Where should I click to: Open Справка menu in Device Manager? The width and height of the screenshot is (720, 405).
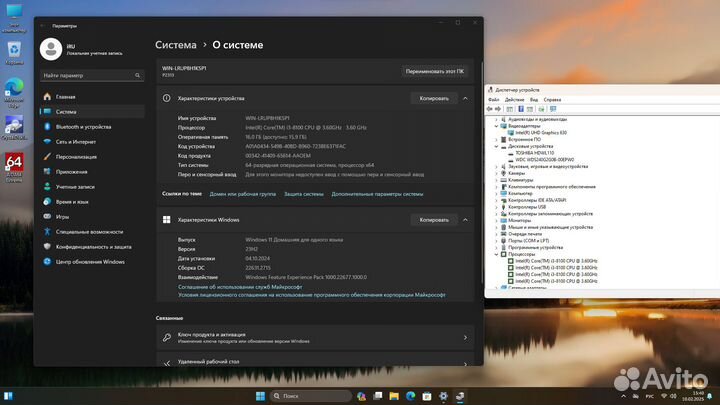(x=552, y=100)
